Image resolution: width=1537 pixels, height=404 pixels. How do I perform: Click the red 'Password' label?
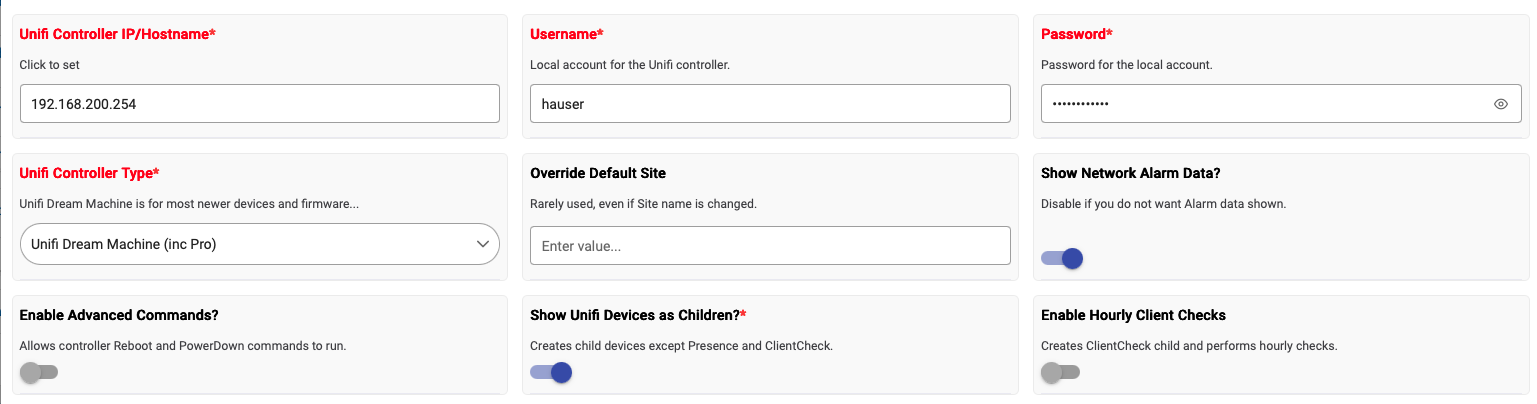pyautogui.click(x=1076, y=34)
